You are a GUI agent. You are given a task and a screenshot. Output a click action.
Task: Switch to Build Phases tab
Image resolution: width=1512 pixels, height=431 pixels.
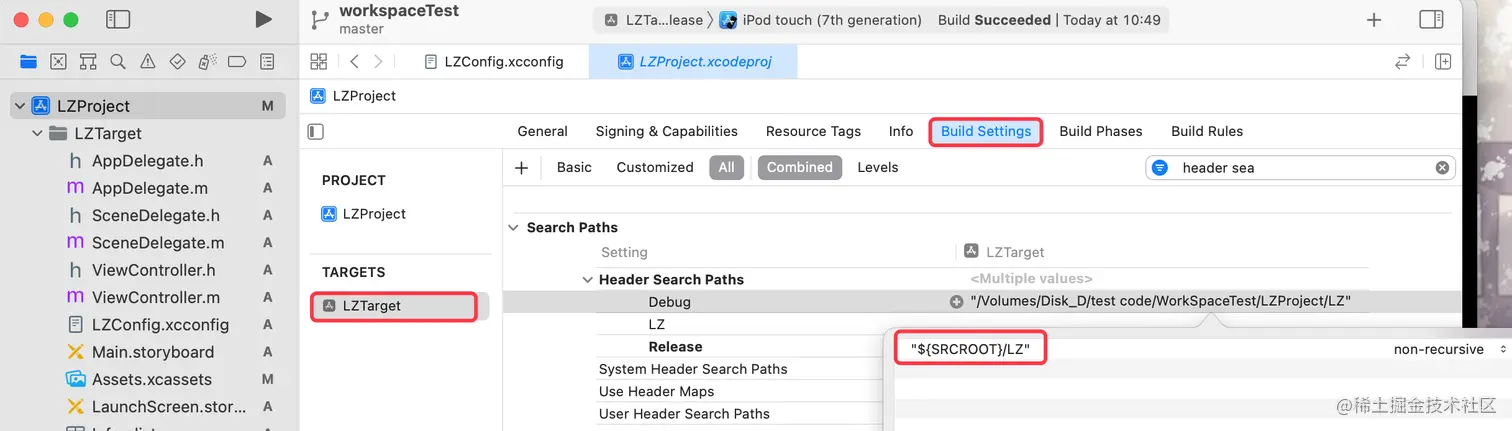(x=1101, y=131)
